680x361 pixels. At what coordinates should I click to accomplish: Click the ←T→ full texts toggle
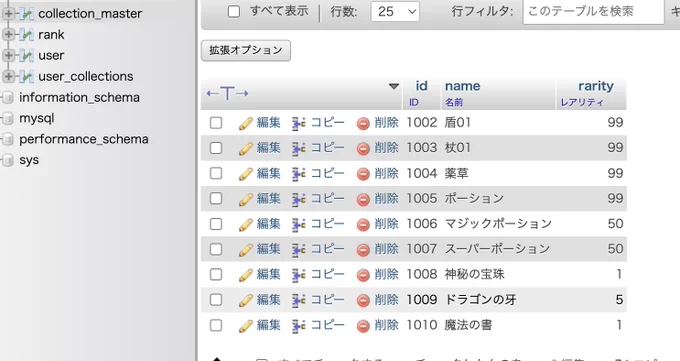click(227, 93)
